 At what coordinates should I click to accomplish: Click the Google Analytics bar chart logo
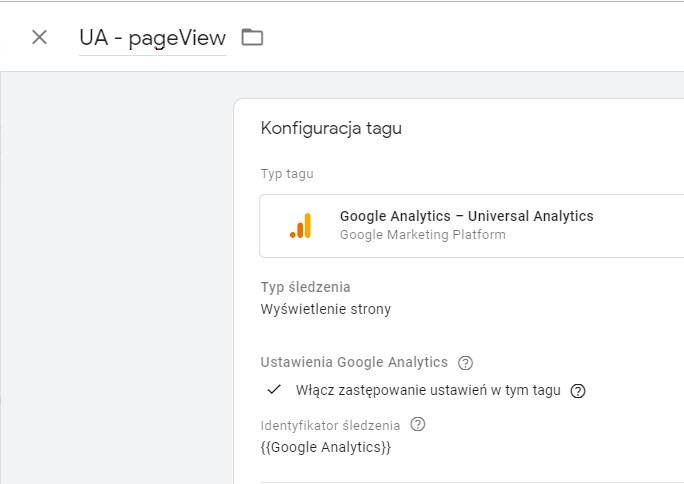pos(301,225)
